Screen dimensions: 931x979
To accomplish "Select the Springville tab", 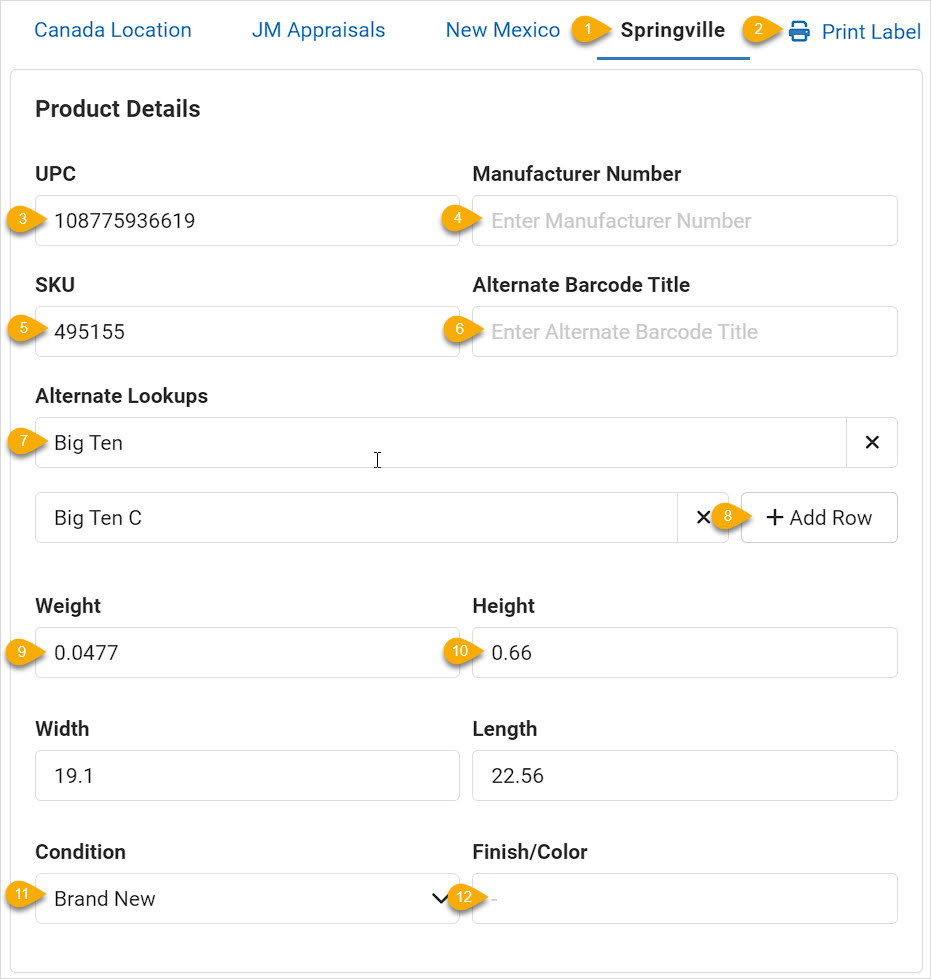I will coord(672,30).
